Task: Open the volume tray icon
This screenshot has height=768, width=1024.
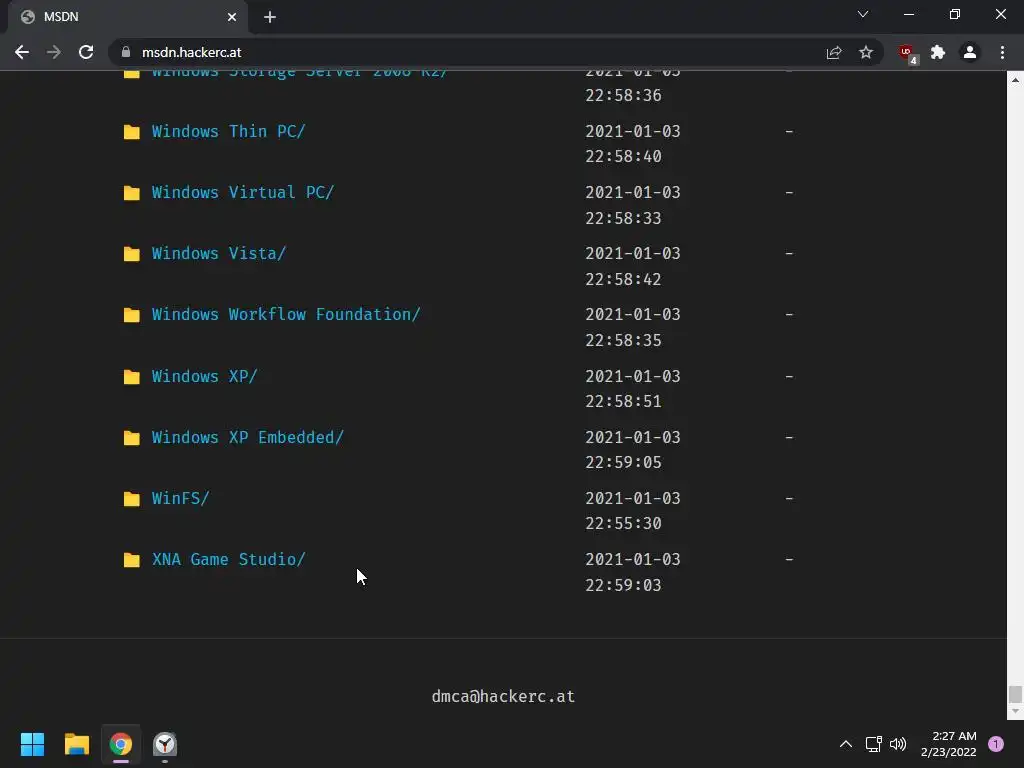Action: pos(898,744)
